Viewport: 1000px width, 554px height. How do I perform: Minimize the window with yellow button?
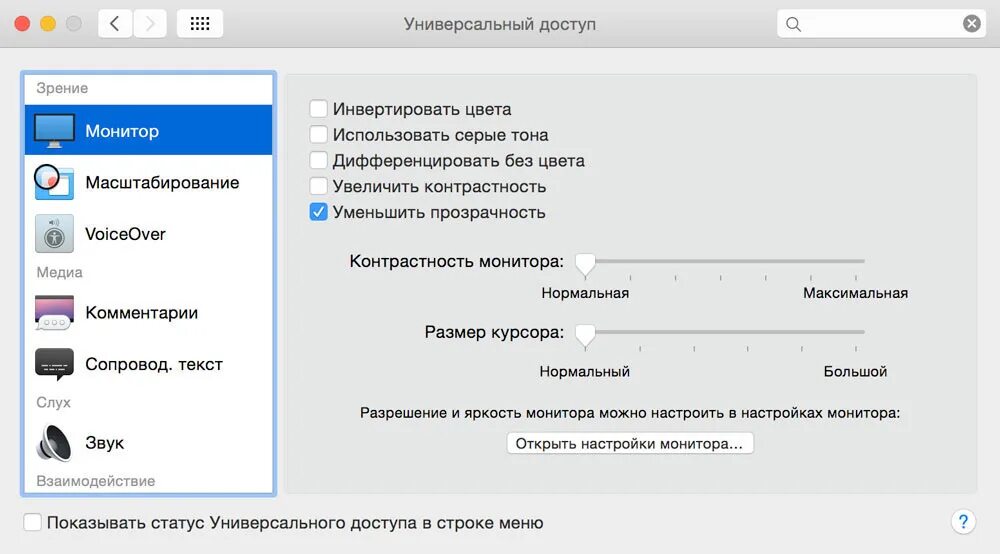[x=48, y=24]
